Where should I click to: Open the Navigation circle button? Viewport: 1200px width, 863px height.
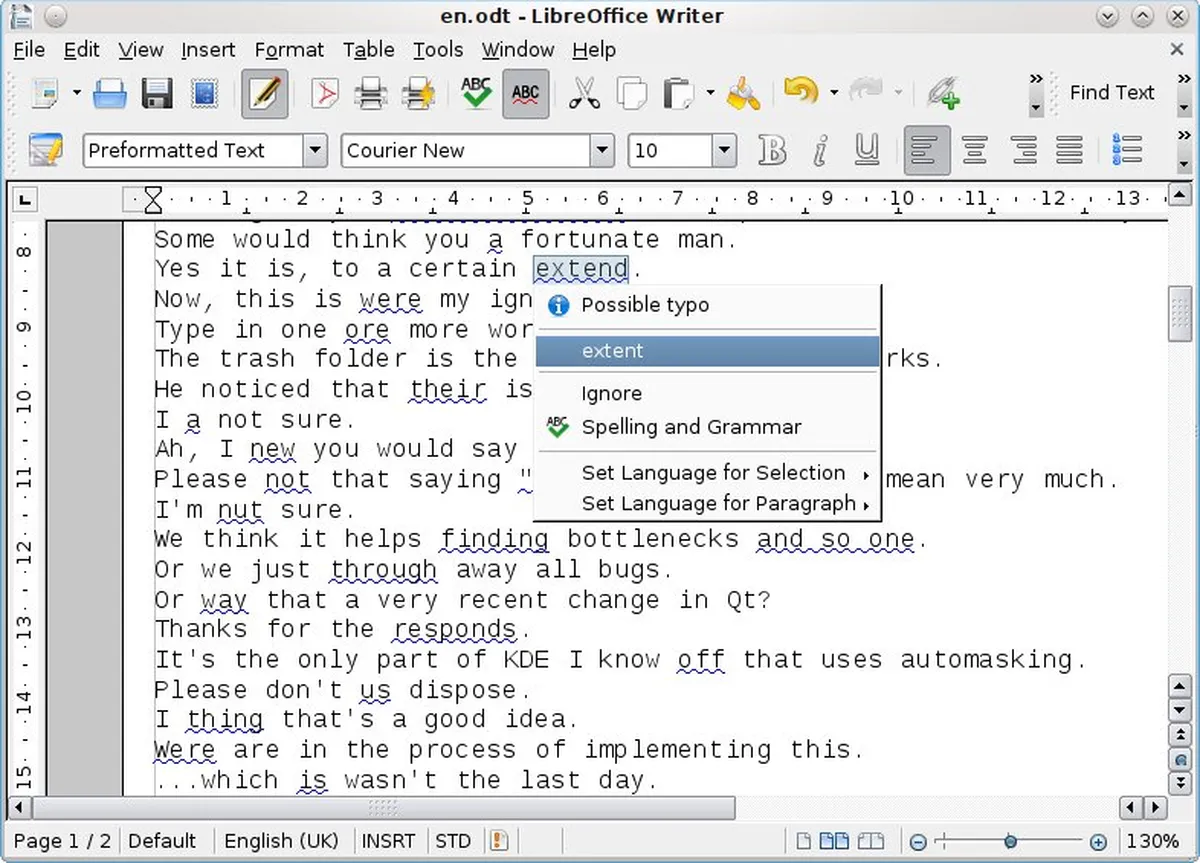[1180, 759]
